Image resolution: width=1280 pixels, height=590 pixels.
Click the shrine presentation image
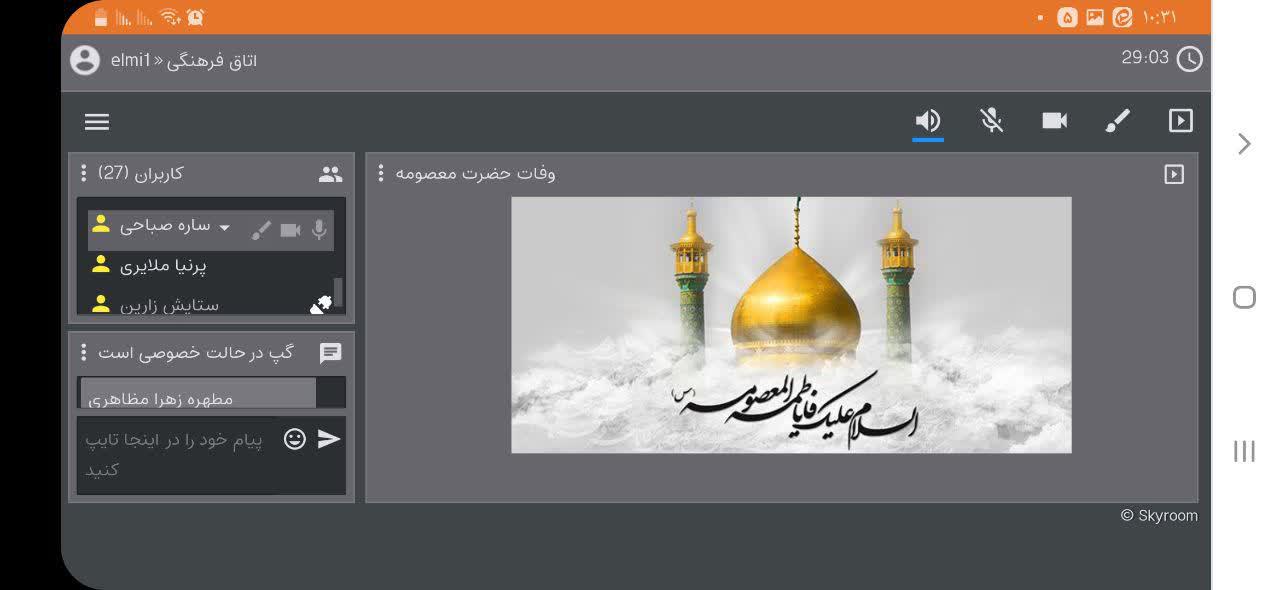click(x=791, y=325)
